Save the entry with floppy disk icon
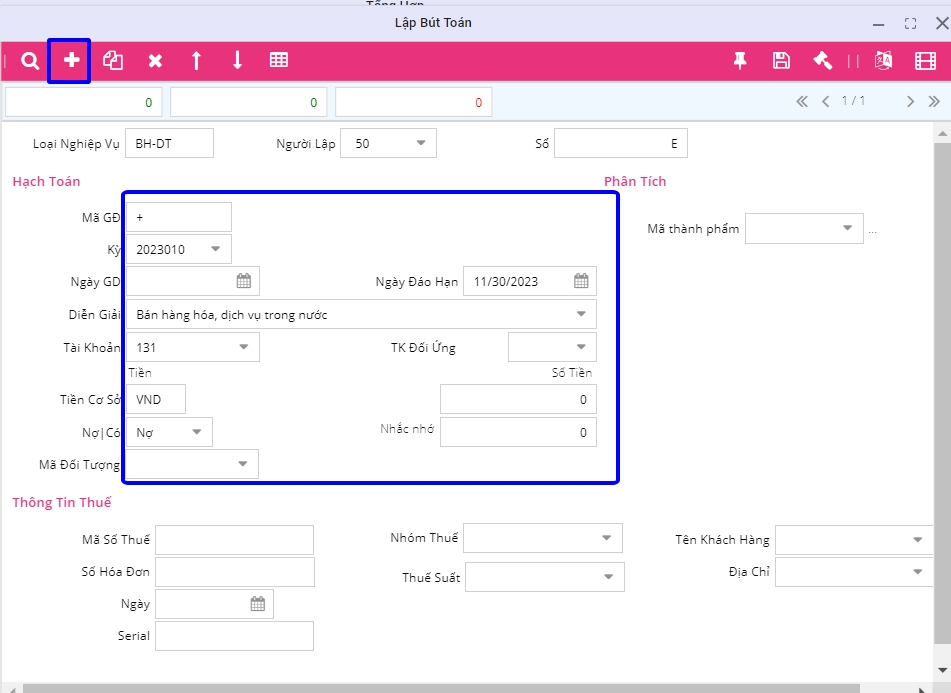 click(781, 61)
